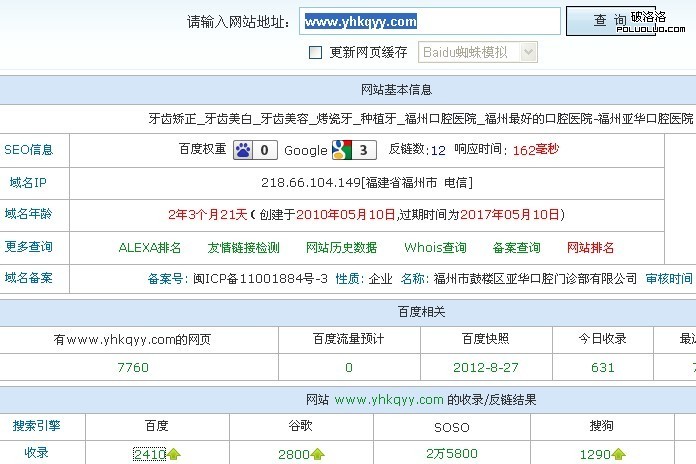The image size is (696, 464).
Task: Open the Baidu蜘蛛模拟 dropdown
Action: click(x=478, y=52)
